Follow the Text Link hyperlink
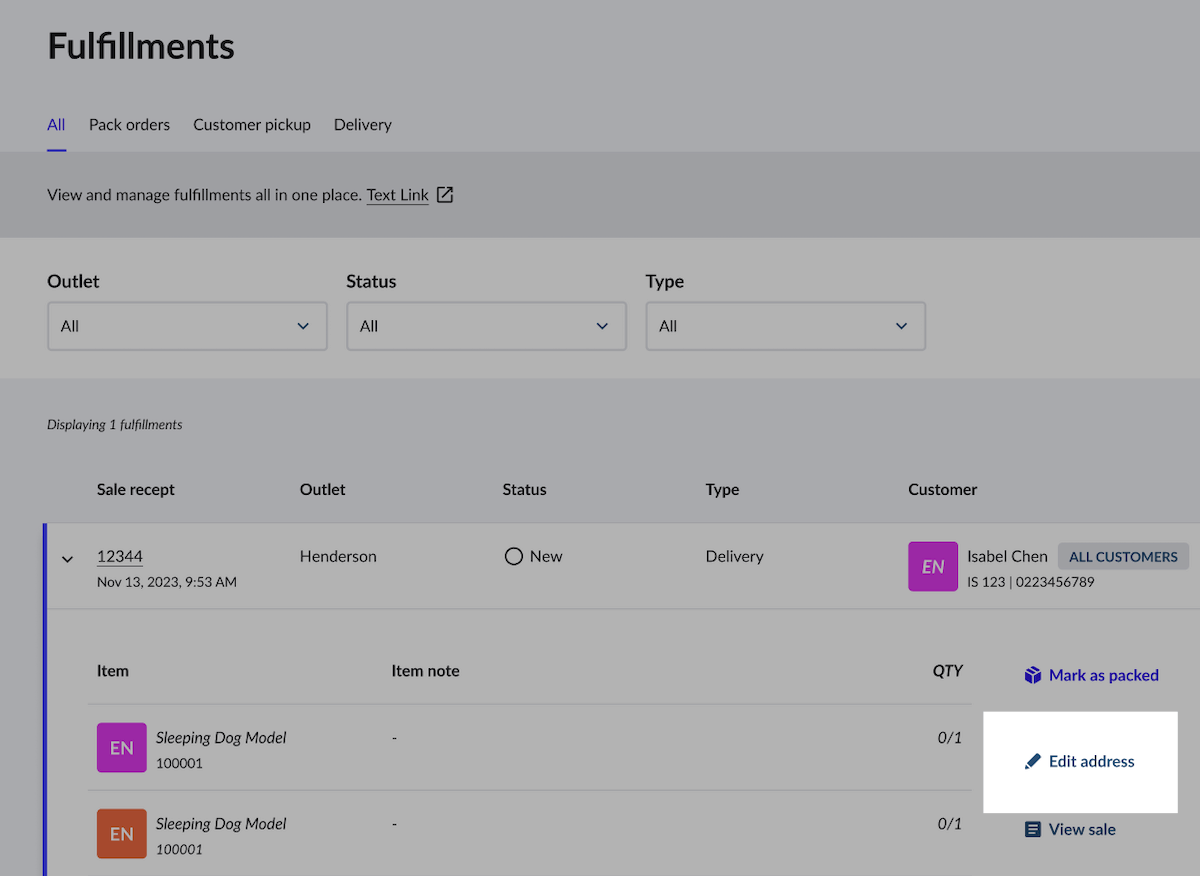This screenshot has width=1200, height=876. point(398,195)
